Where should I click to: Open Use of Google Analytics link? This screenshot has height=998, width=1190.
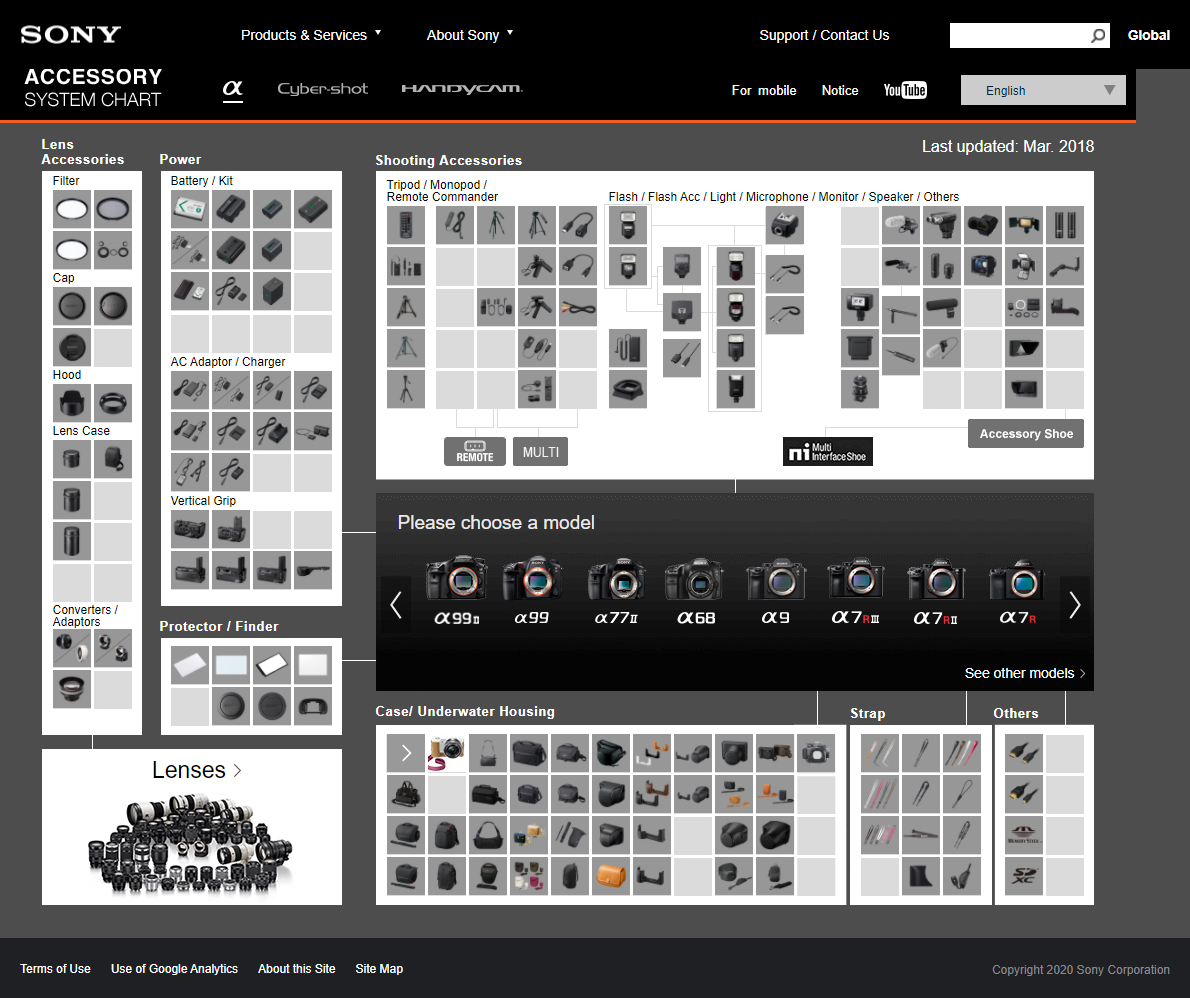[175, 968]
